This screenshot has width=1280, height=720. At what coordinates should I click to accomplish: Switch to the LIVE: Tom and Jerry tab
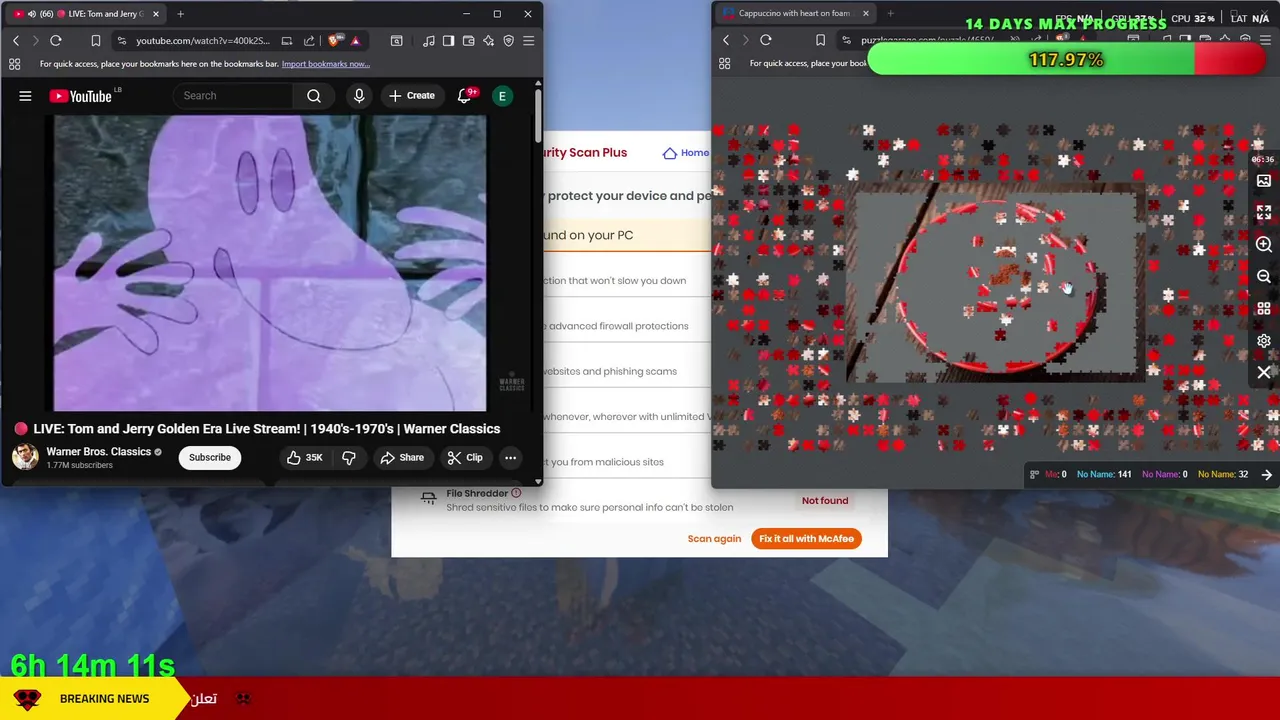coord(88,14)
